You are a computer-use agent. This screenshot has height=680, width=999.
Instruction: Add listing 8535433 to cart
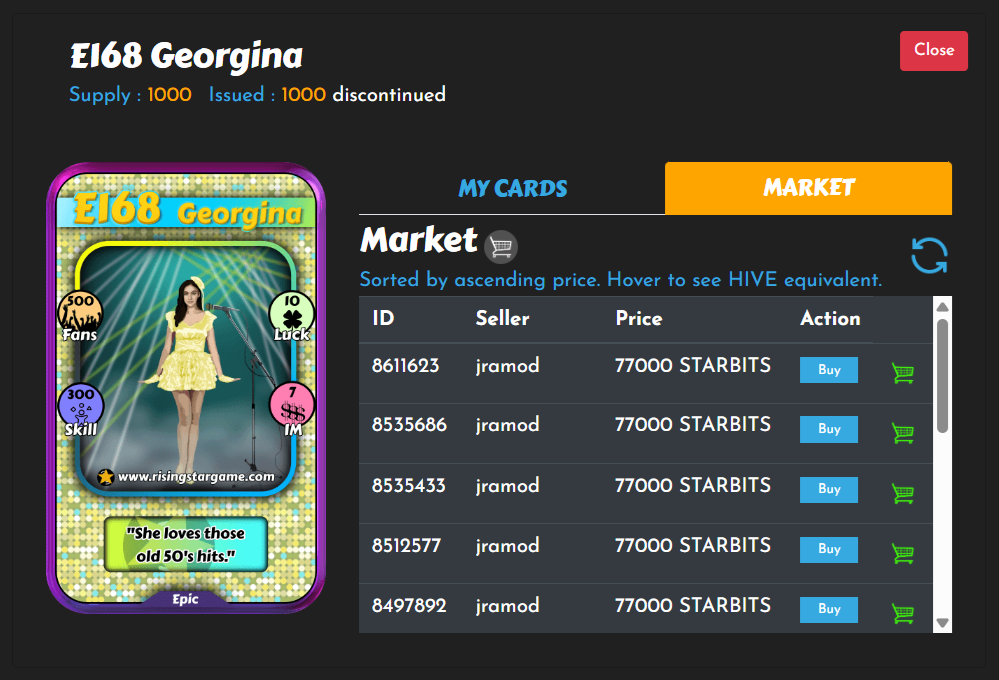pos(903,493)
